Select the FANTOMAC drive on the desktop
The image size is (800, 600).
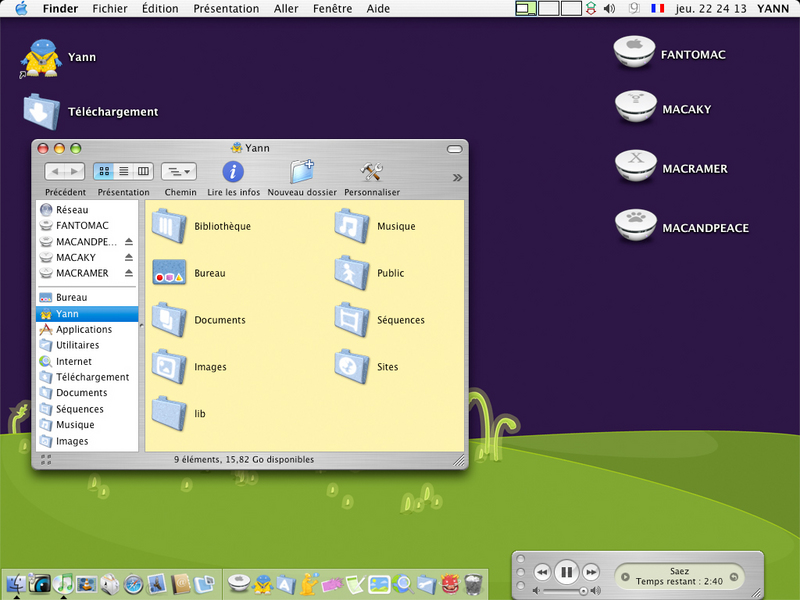(634, 52)
